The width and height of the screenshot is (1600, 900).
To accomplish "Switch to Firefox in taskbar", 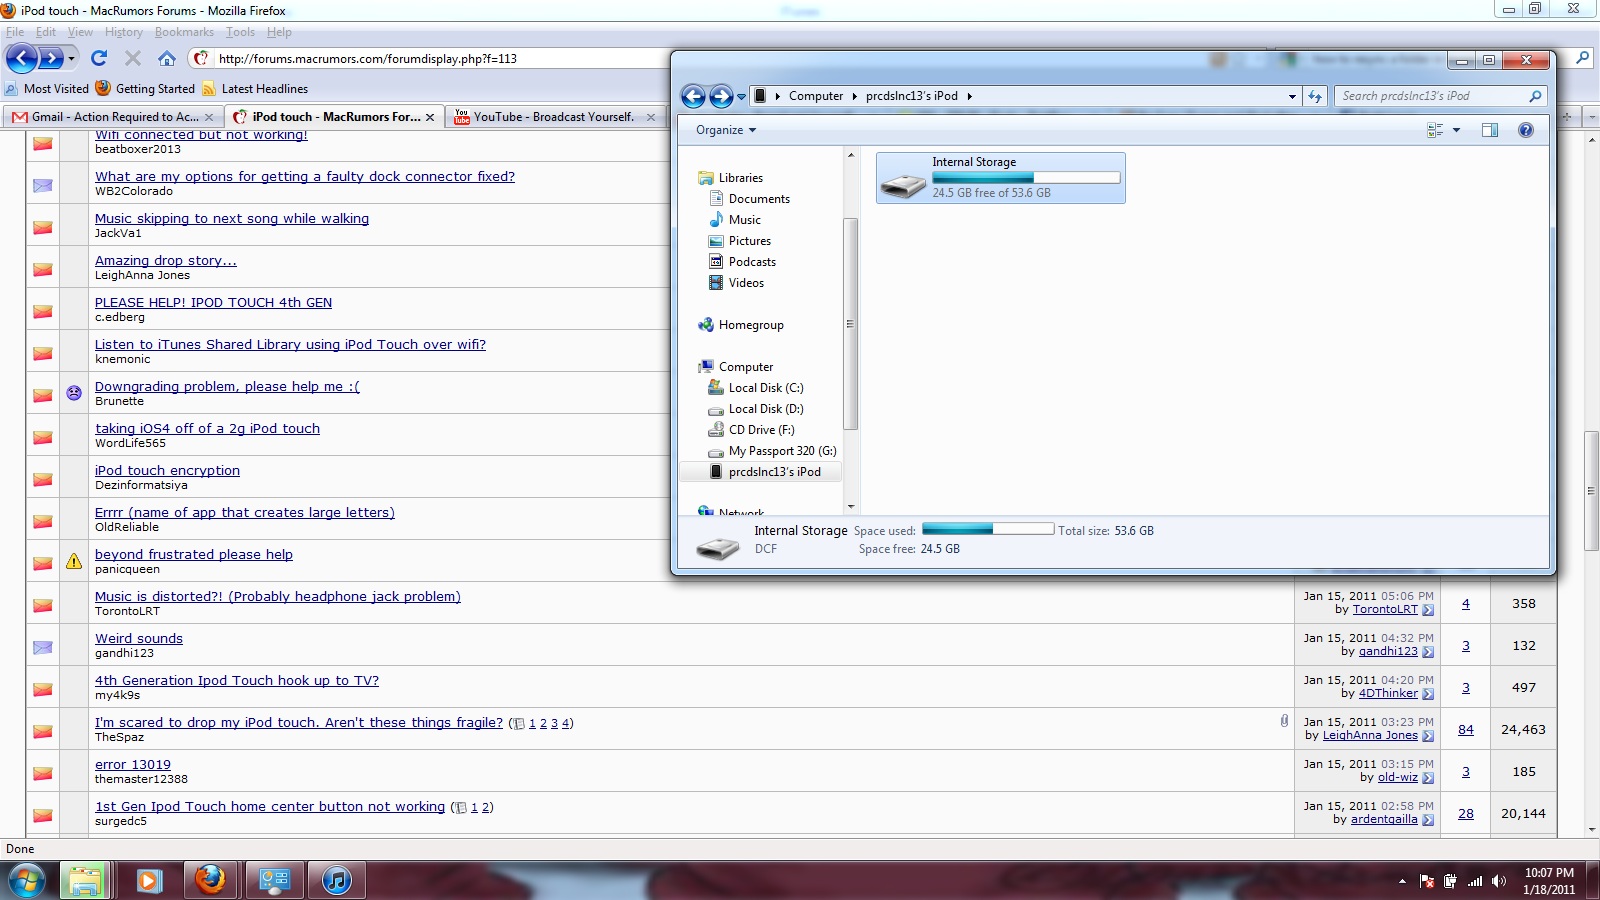I will pyautogui.click(x=210, y=881).
